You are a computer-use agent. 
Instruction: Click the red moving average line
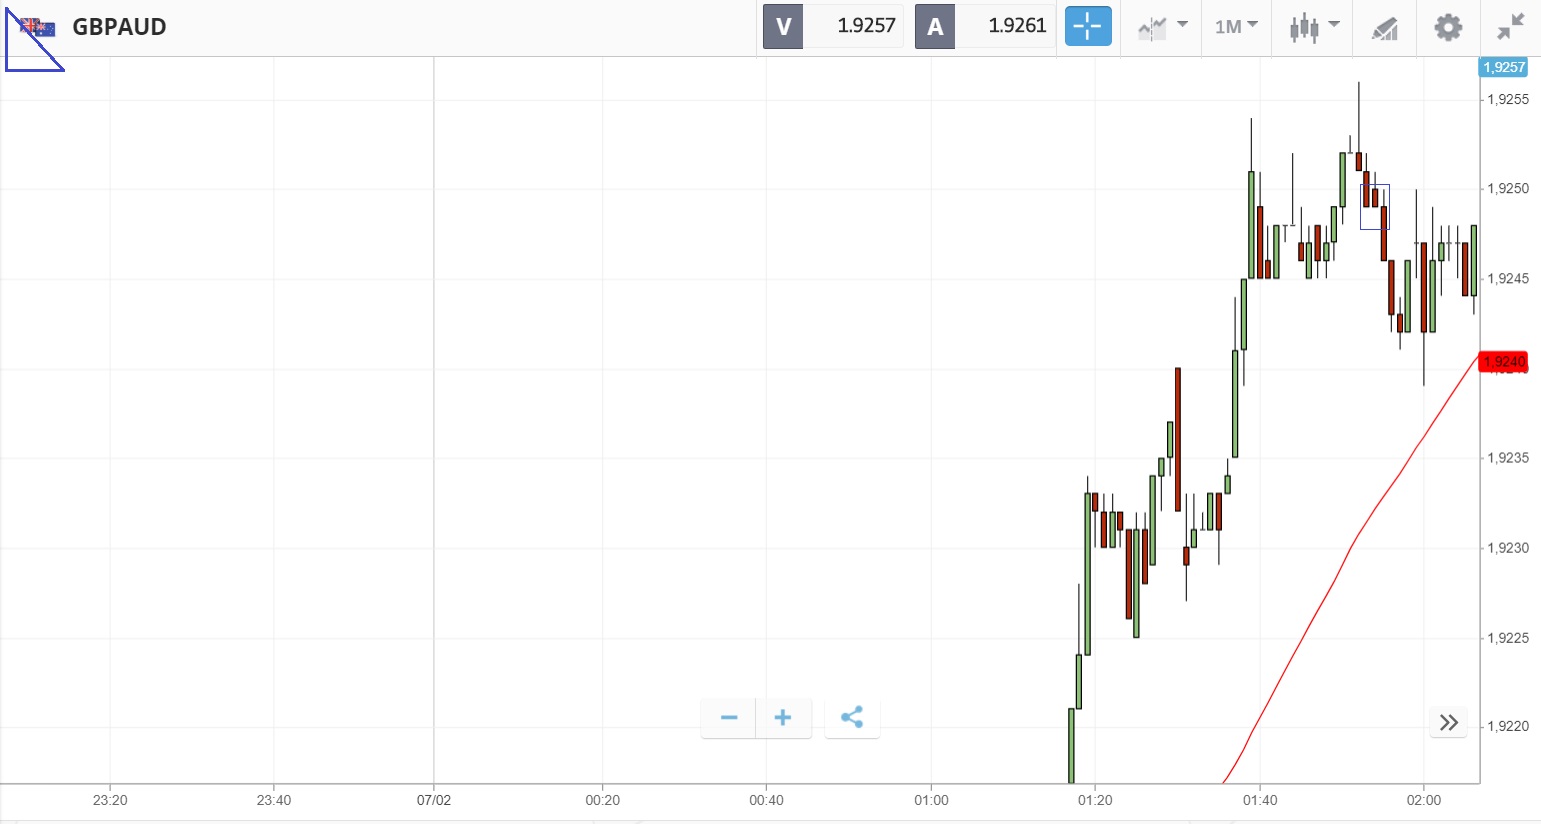point(1330,583)
